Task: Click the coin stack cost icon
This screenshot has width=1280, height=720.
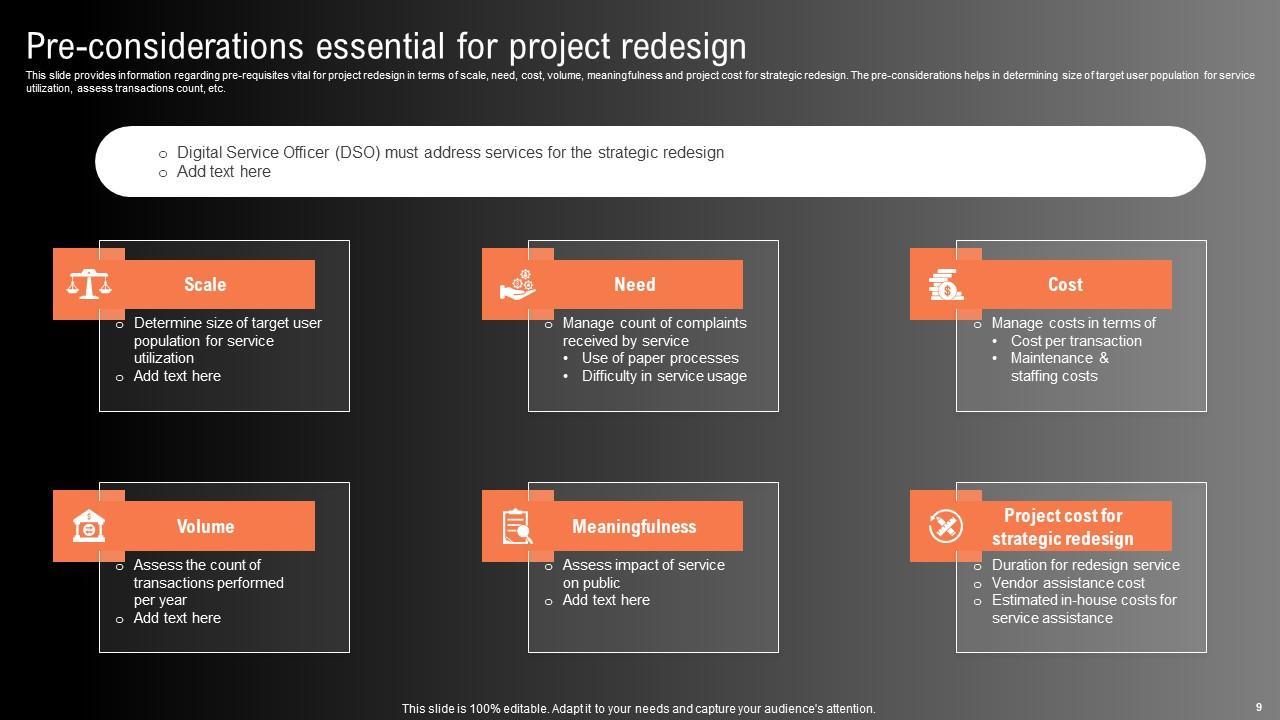Action: 945,284
